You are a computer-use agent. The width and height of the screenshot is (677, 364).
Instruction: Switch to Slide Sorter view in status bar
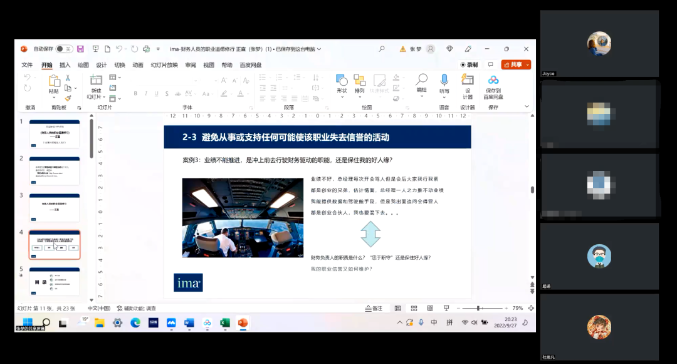point(414,308)
